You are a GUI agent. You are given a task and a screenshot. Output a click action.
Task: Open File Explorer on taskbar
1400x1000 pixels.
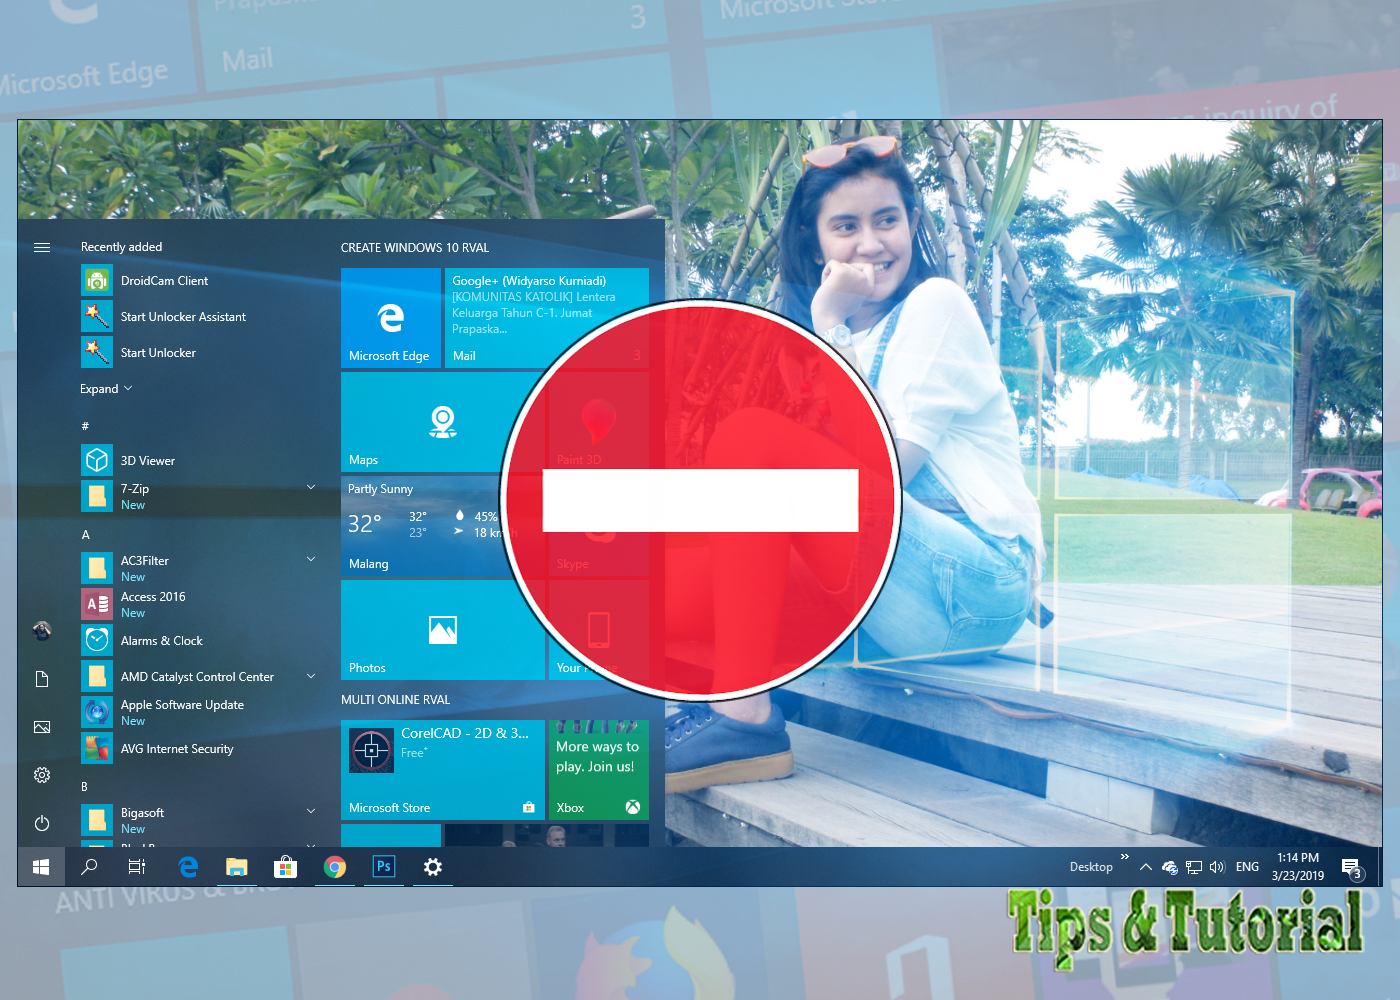[x=236, y=867]
